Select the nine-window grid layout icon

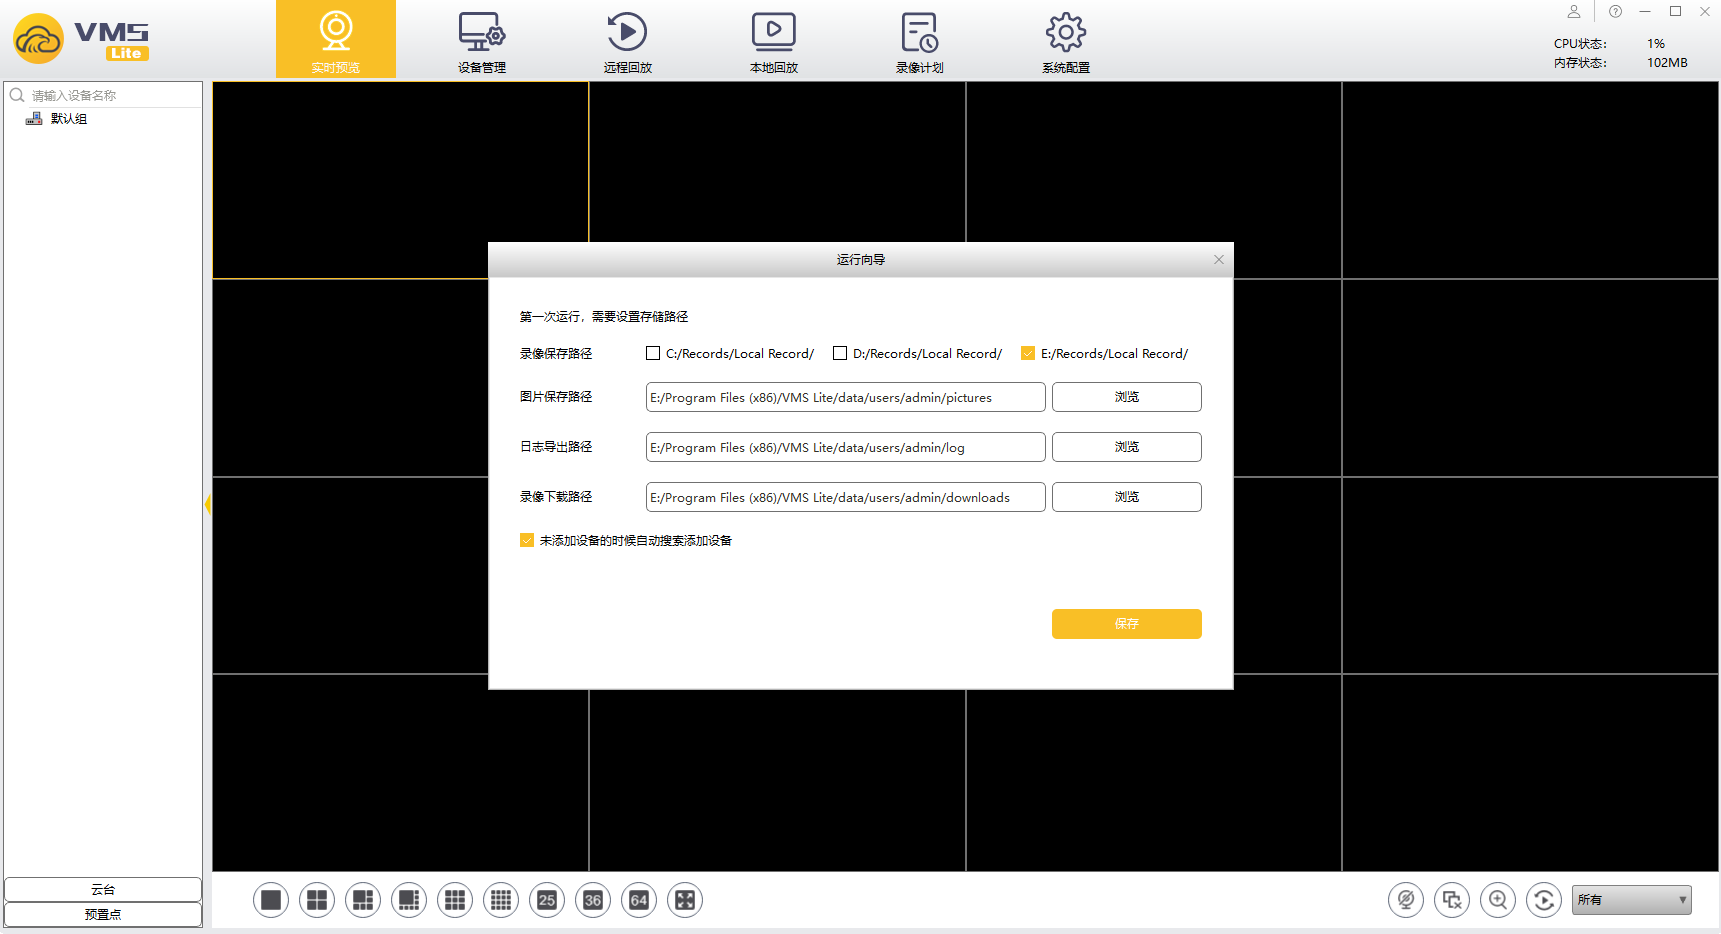455,900
